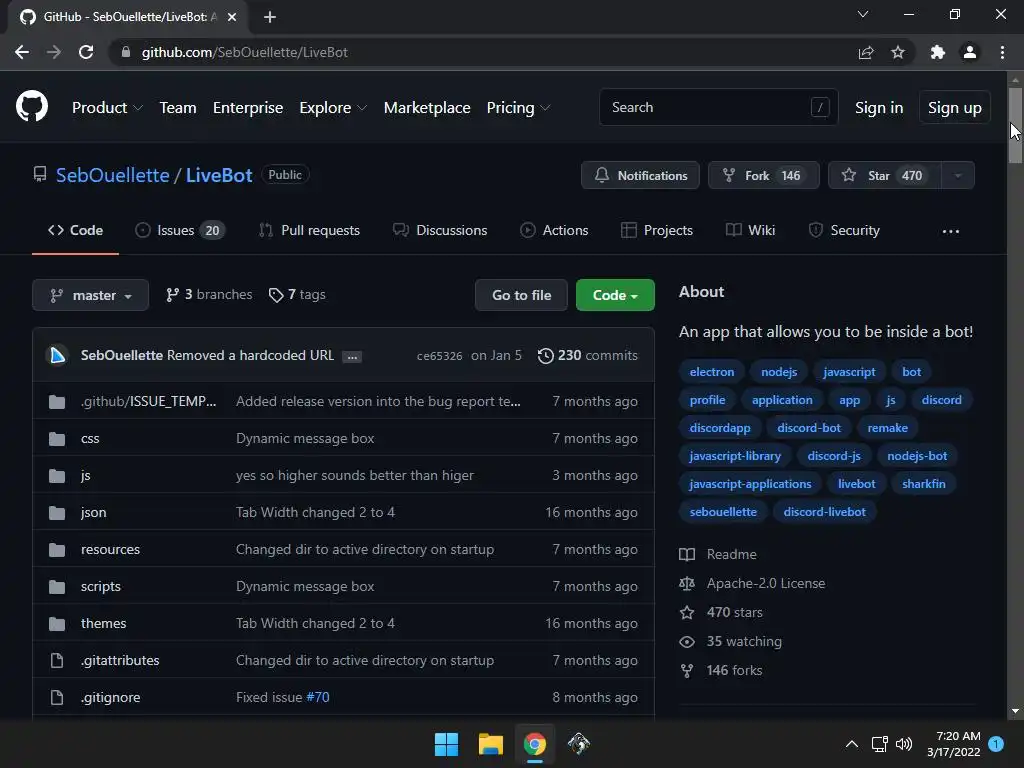Image resolution: width=1024 pixels, height=768 pixels.
Task: Open the repository tabs overflow menu
Action: pyautogui.click(x=951, y=231)
